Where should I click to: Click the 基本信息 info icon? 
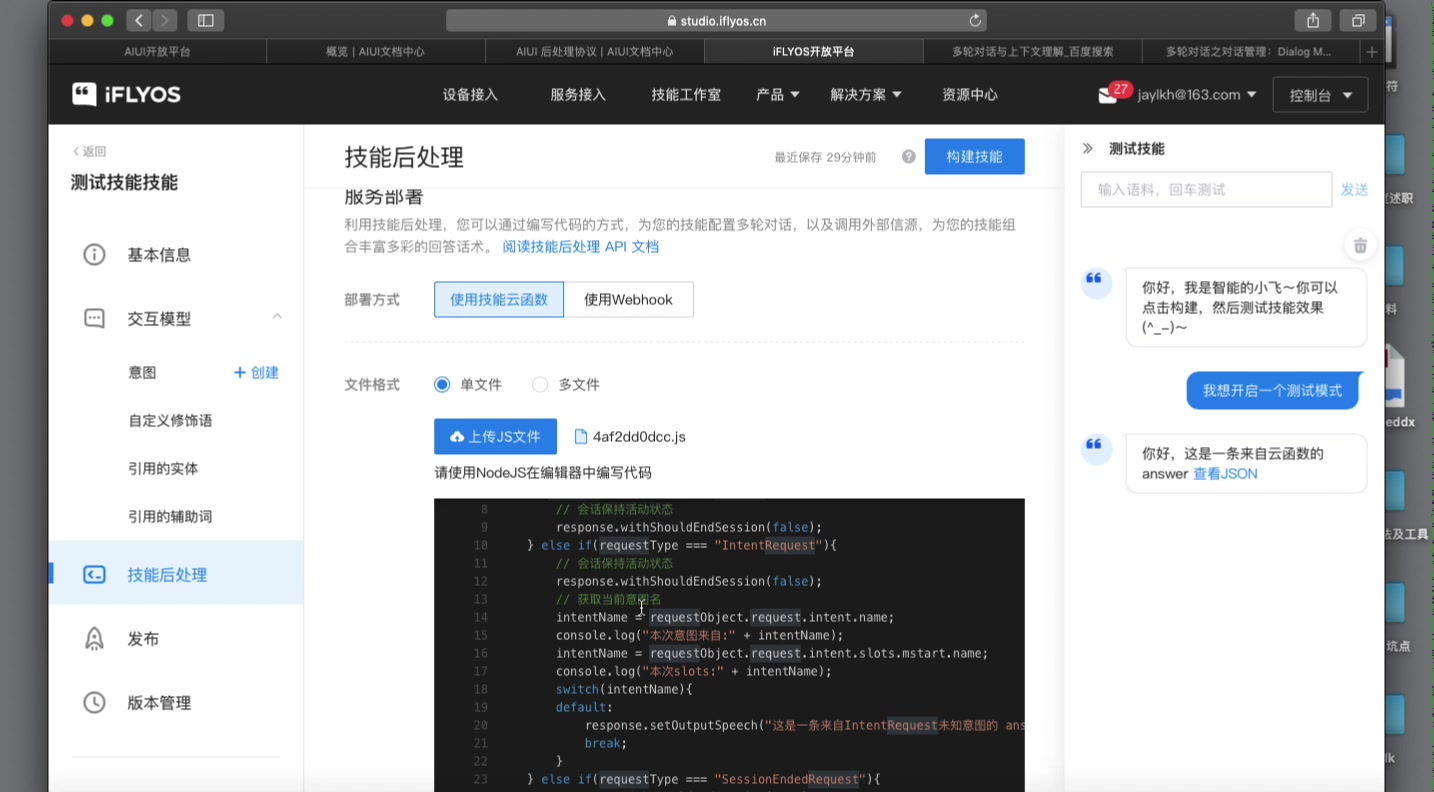tap(94, 255)
